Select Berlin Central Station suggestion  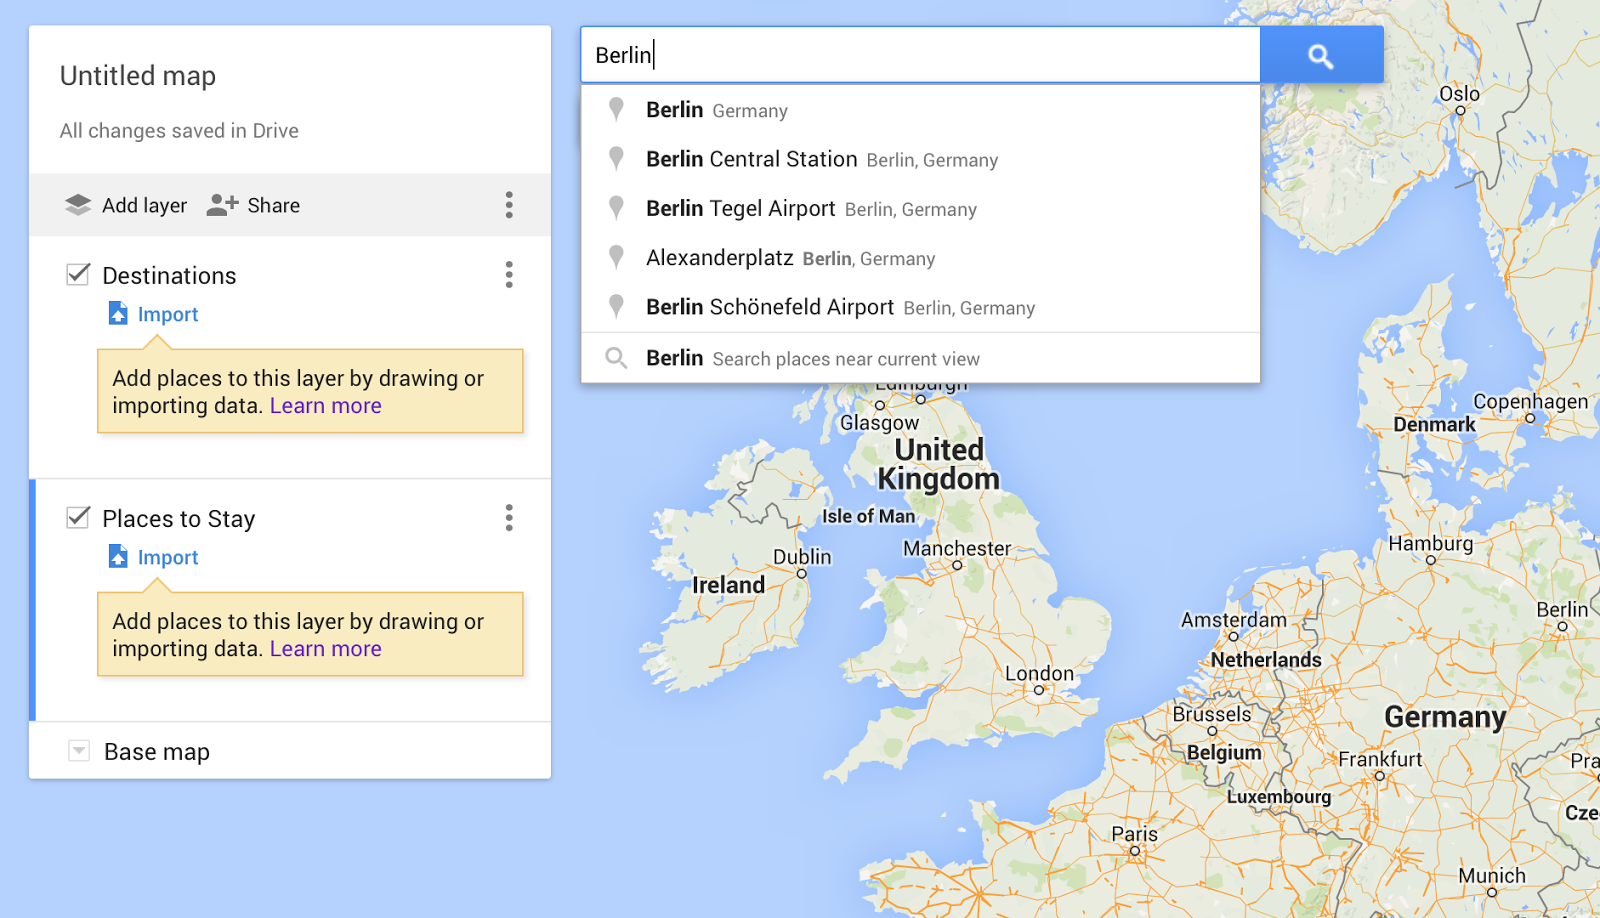920,159
